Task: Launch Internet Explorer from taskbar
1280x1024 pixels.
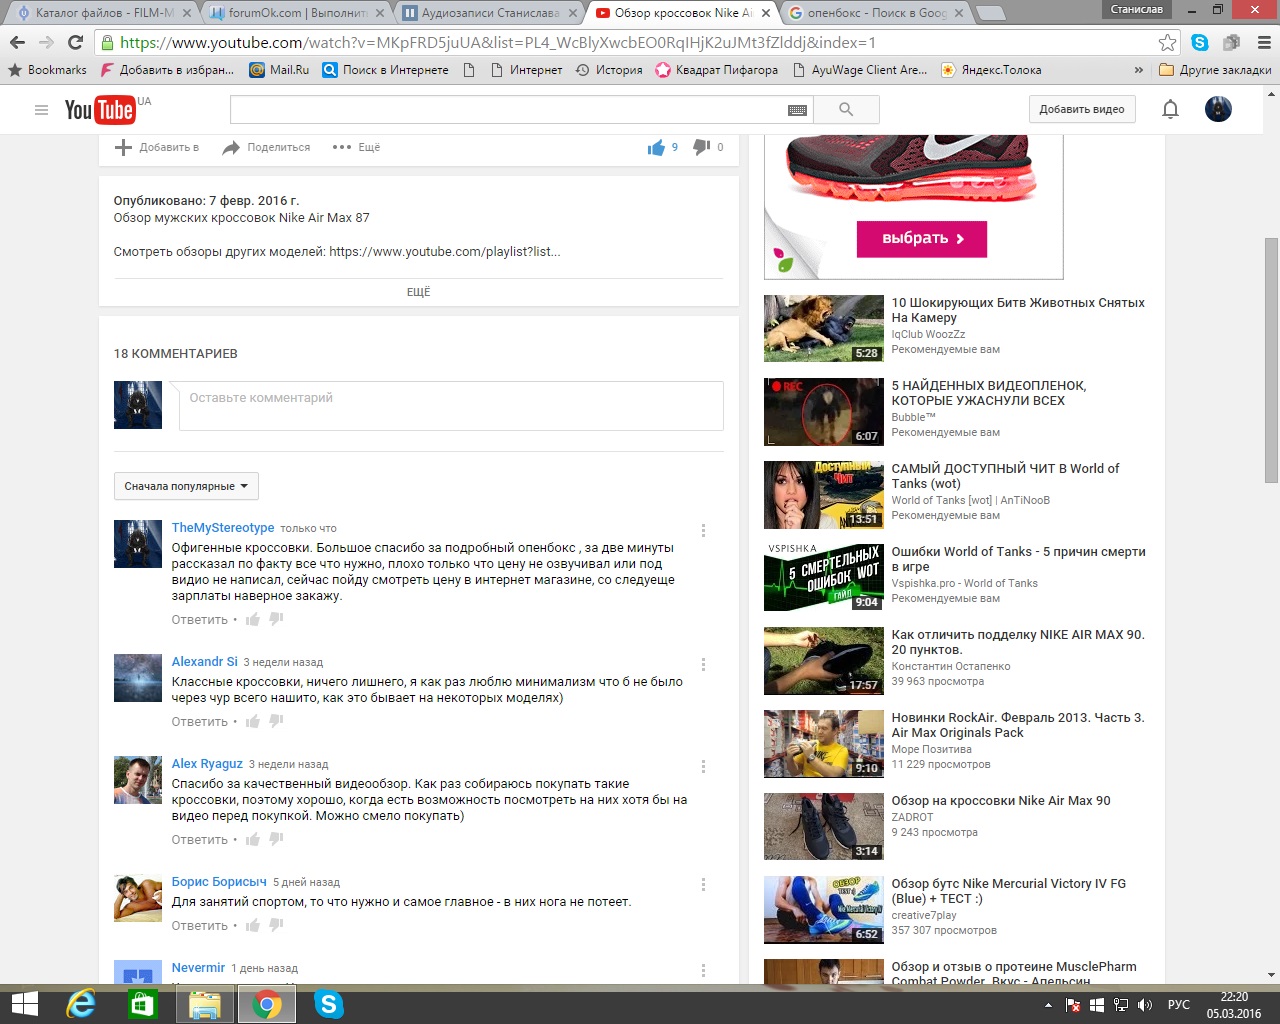Action: tap(80, 1005)
